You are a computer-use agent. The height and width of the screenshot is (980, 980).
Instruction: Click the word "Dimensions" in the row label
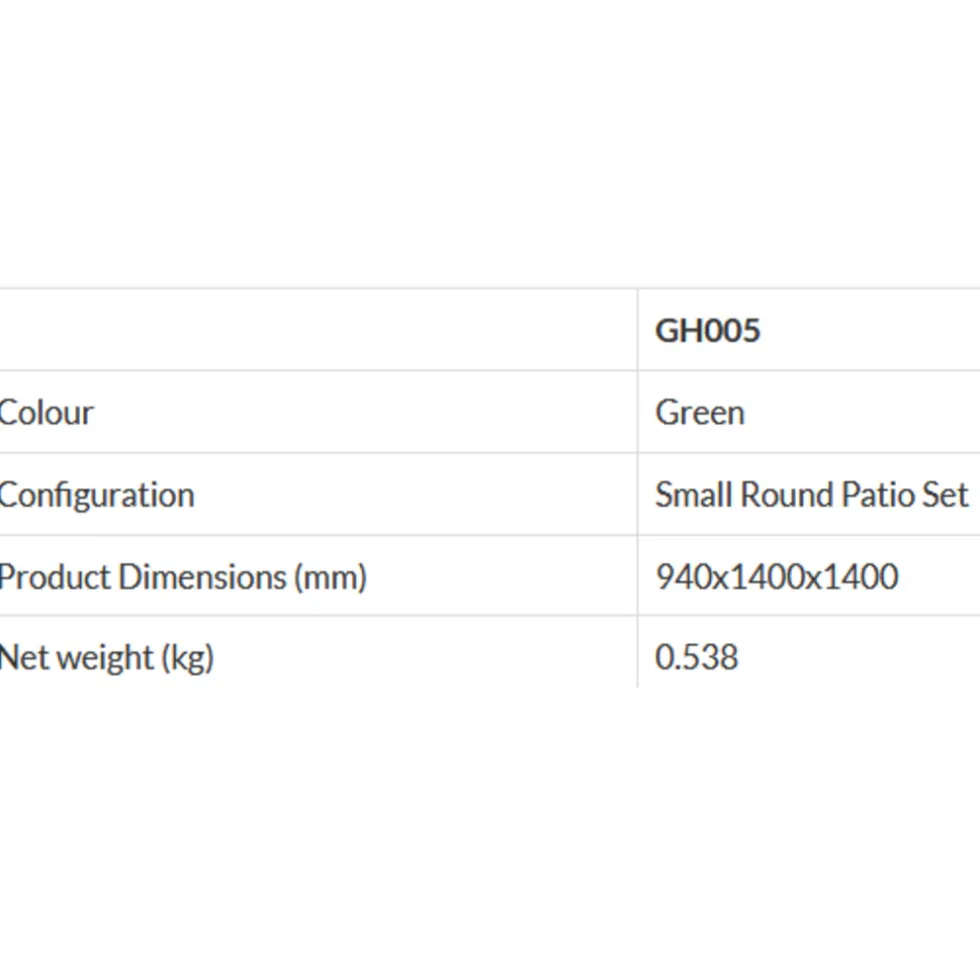pyautogui.click(x=202, y=577)
